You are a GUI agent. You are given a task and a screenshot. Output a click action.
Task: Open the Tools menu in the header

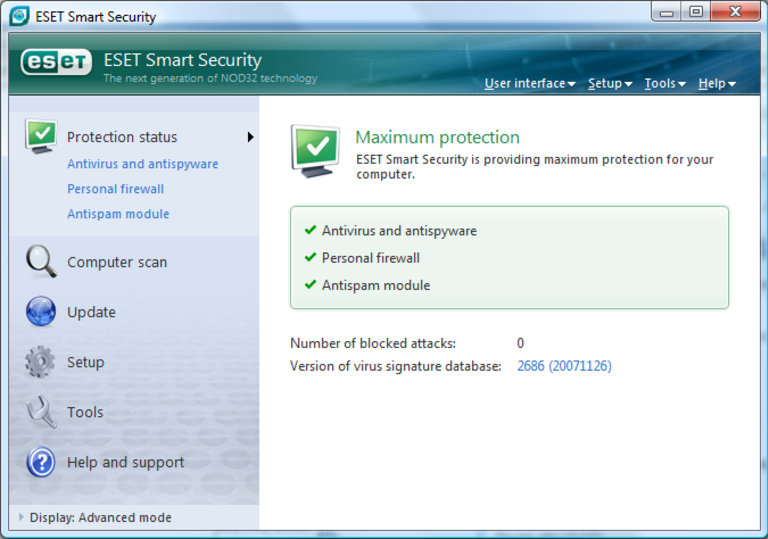point(665,84)
